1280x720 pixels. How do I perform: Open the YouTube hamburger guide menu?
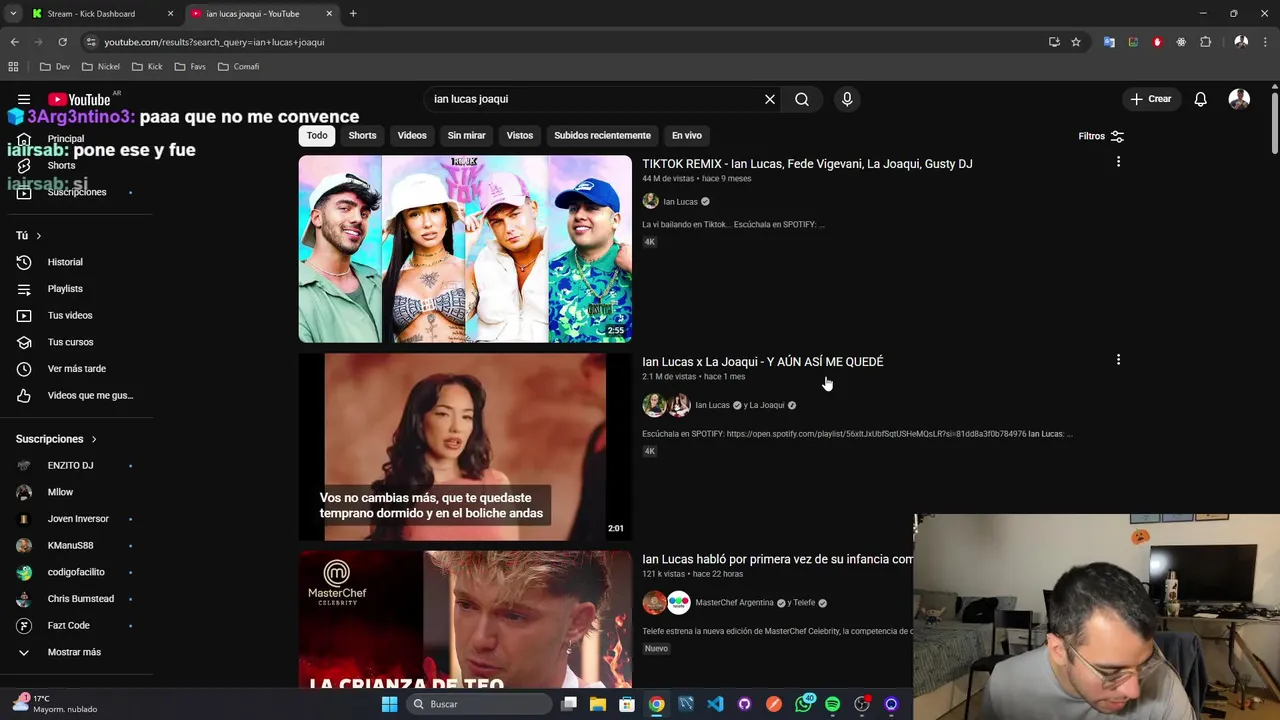[x=24, y=99]
